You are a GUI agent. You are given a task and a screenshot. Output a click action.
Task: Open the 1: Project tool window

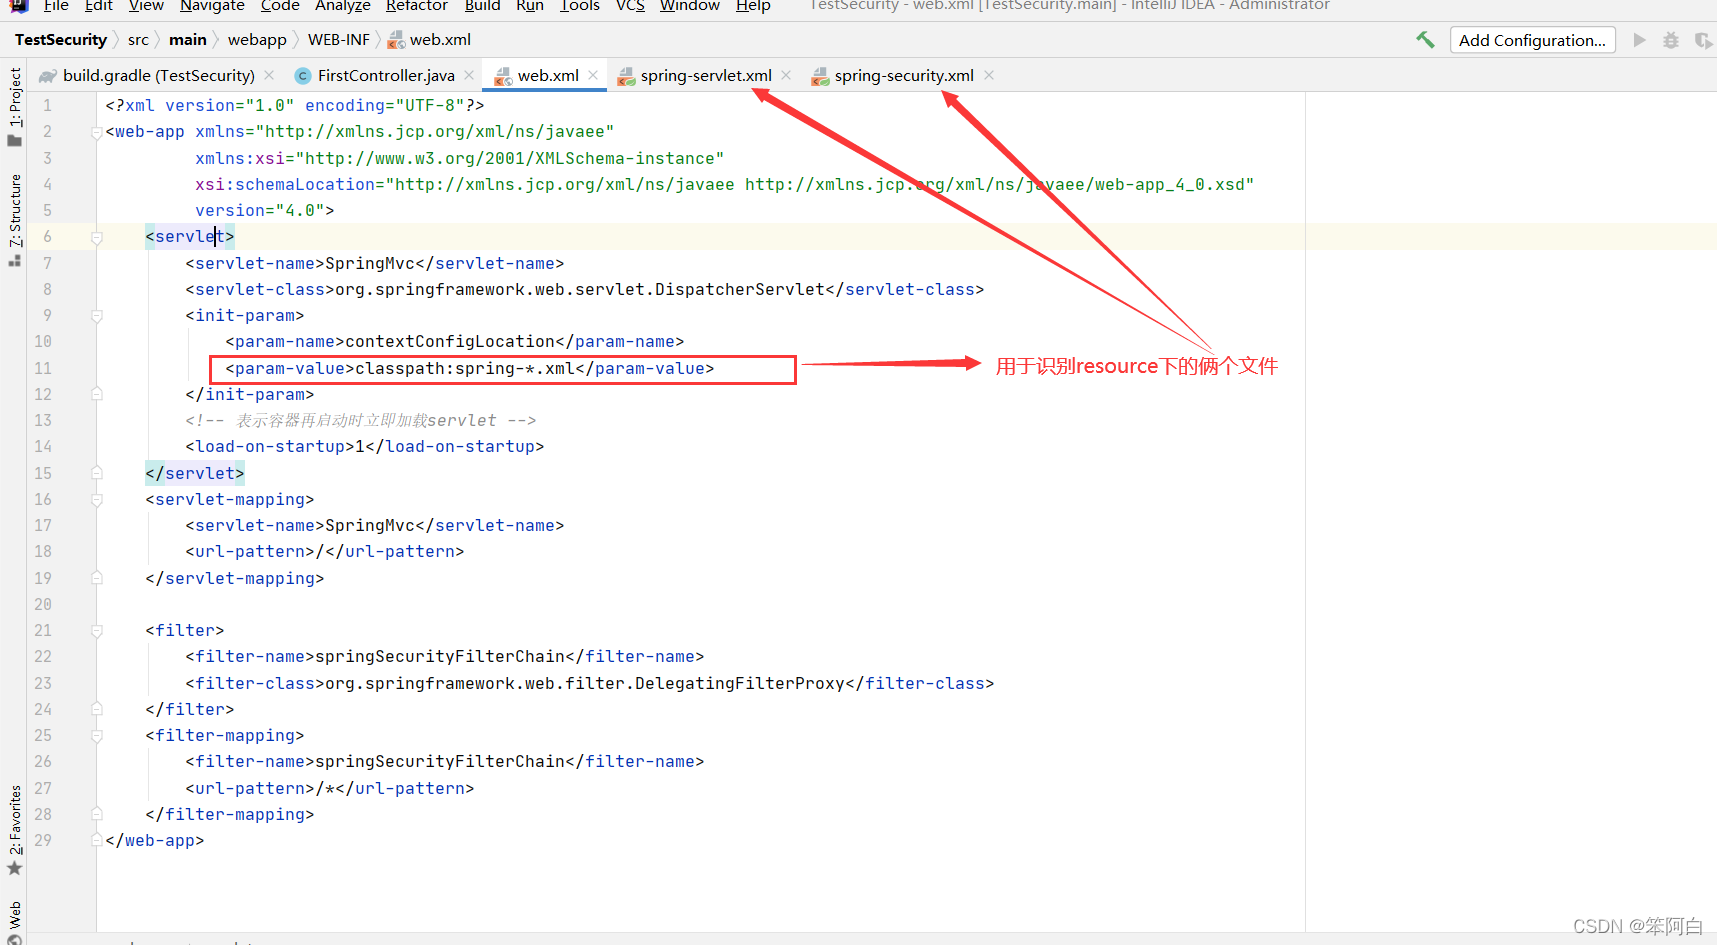click(14, 106)
